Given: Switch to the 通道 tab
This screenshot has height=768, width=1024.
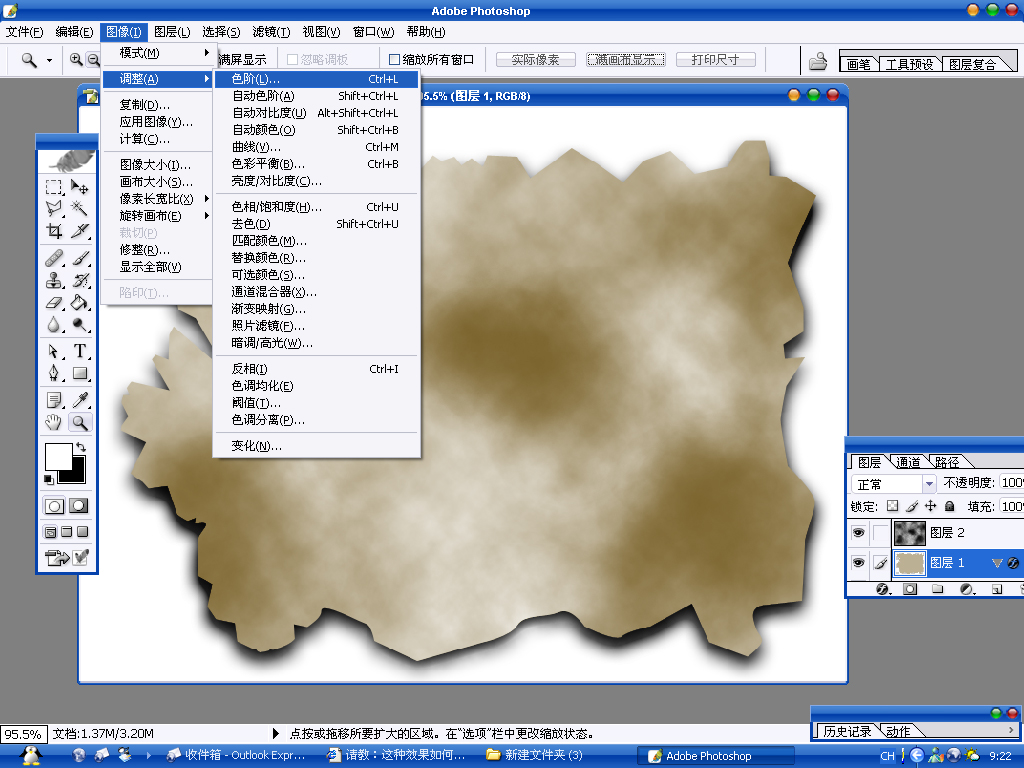Looking at the screenshot, I should pyautogui.click(x=908, y=462).
